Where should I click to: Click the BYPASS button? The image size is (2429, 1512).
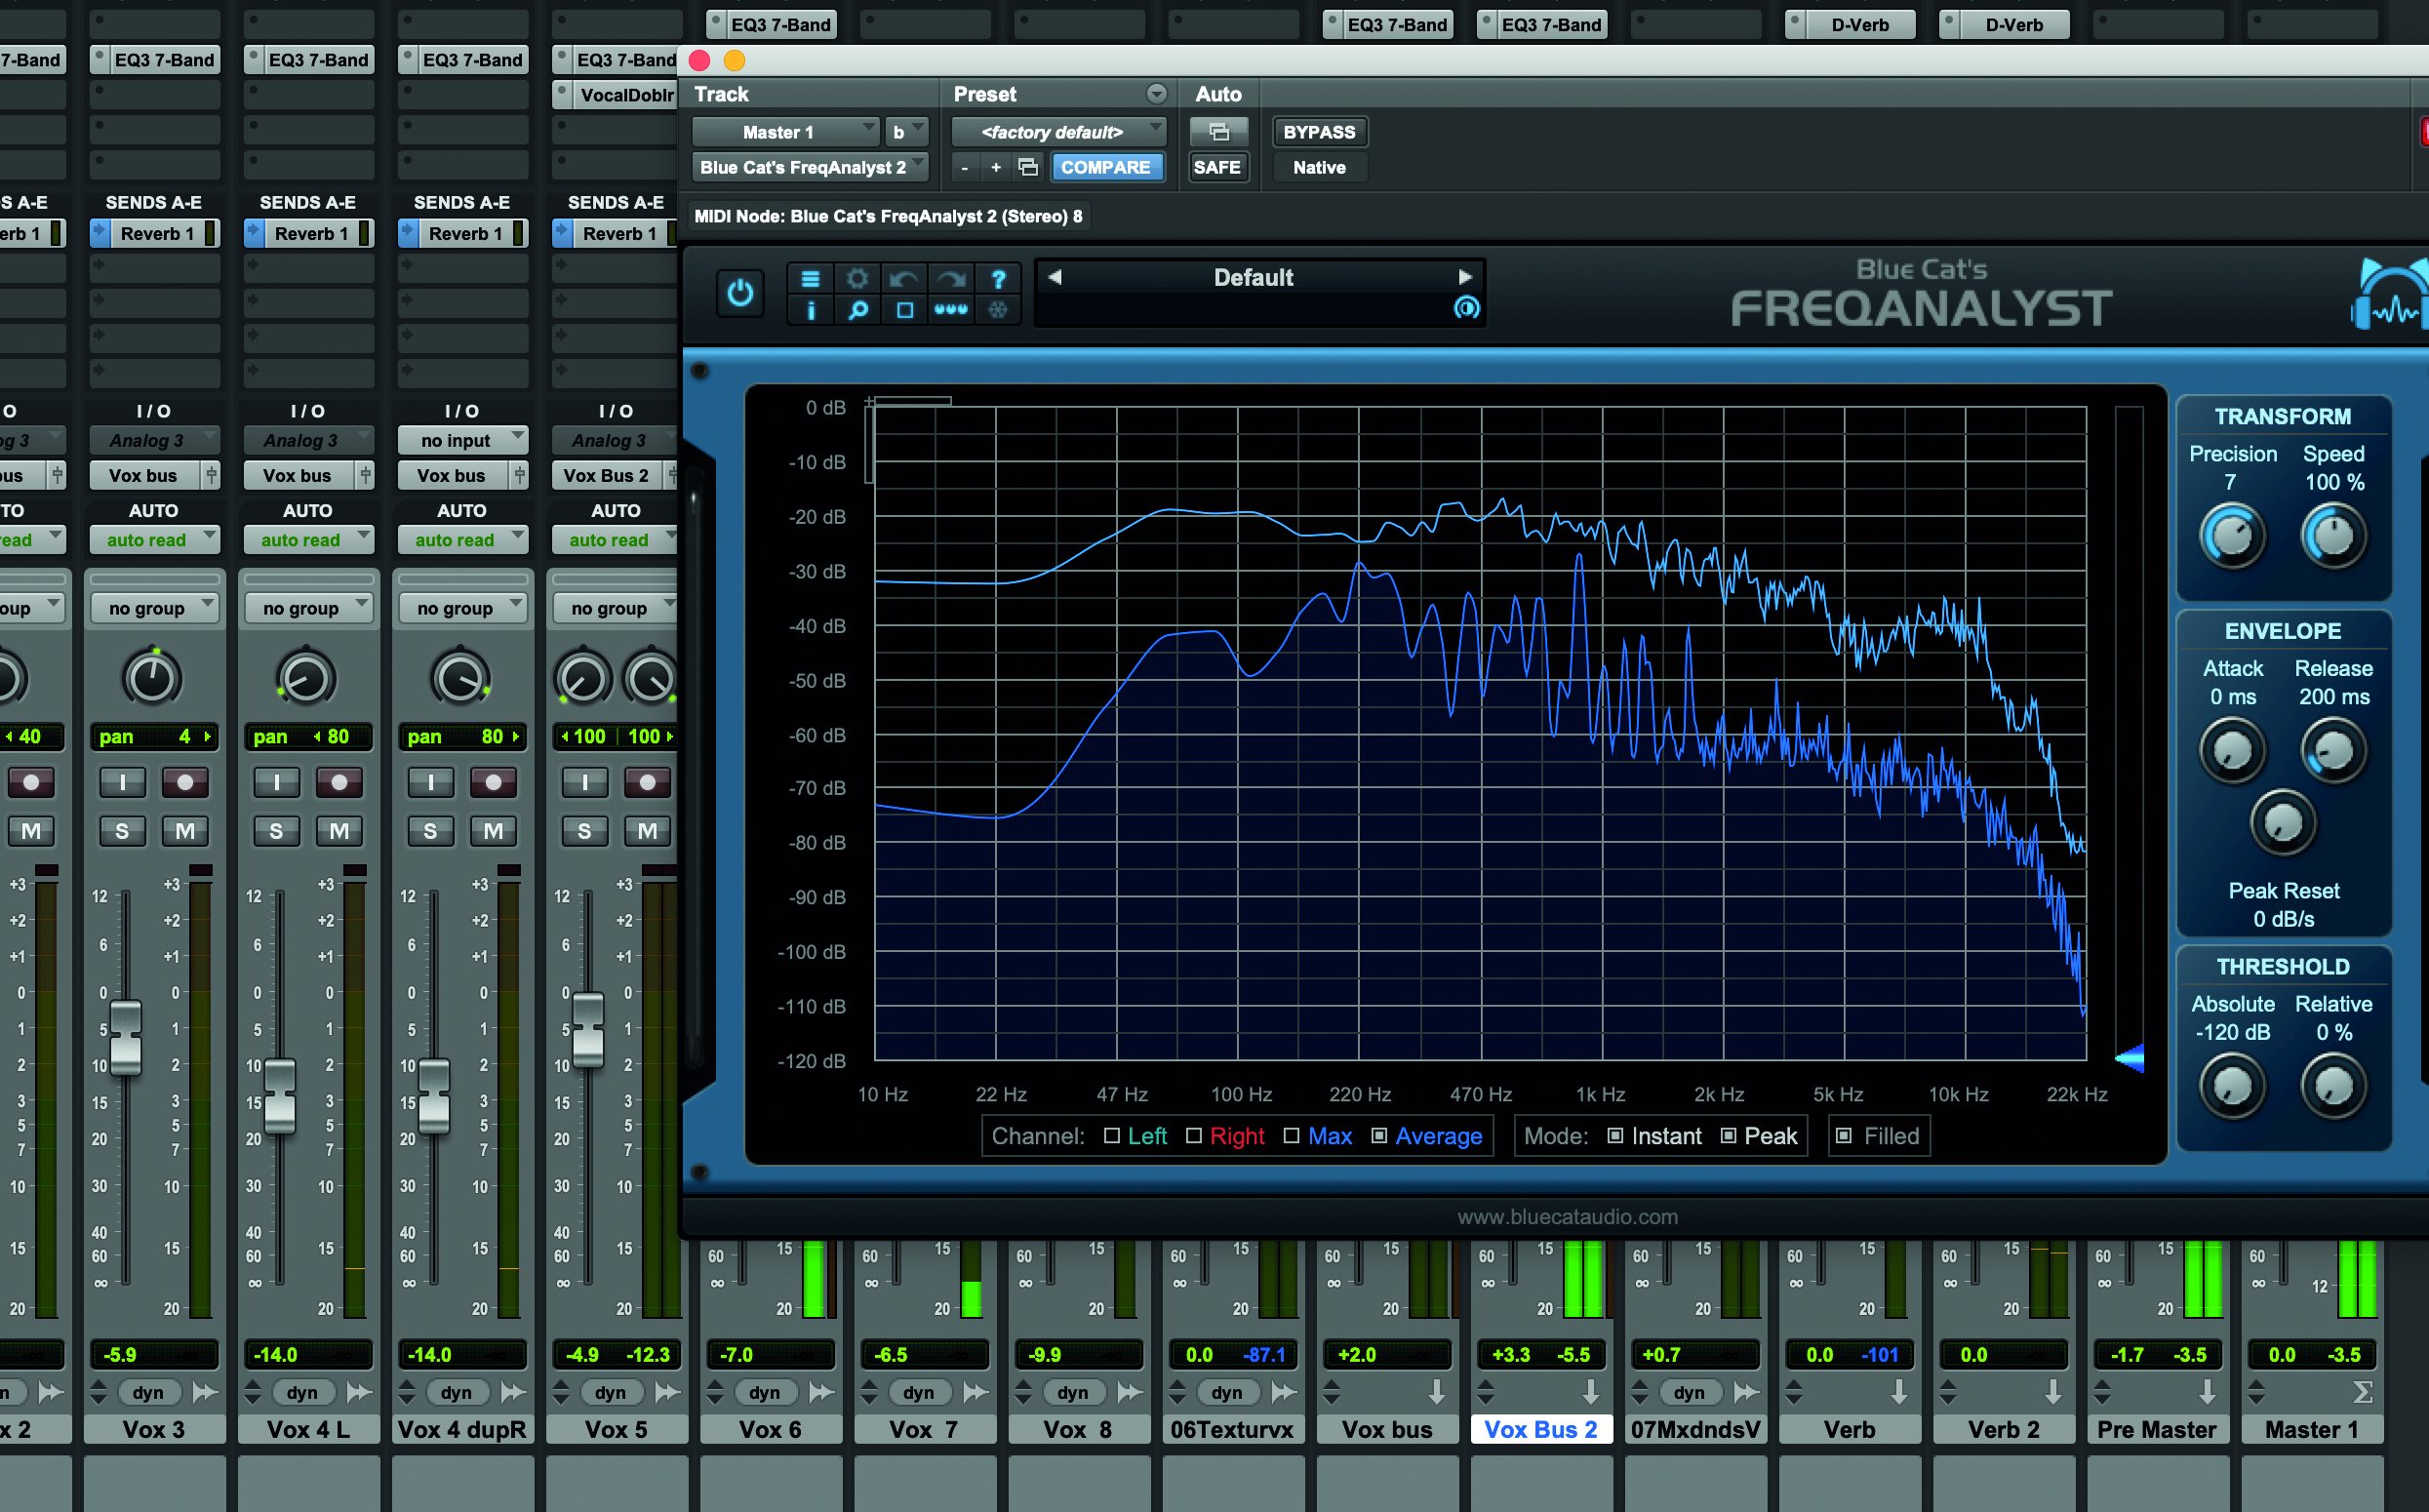coord(1319,132)
